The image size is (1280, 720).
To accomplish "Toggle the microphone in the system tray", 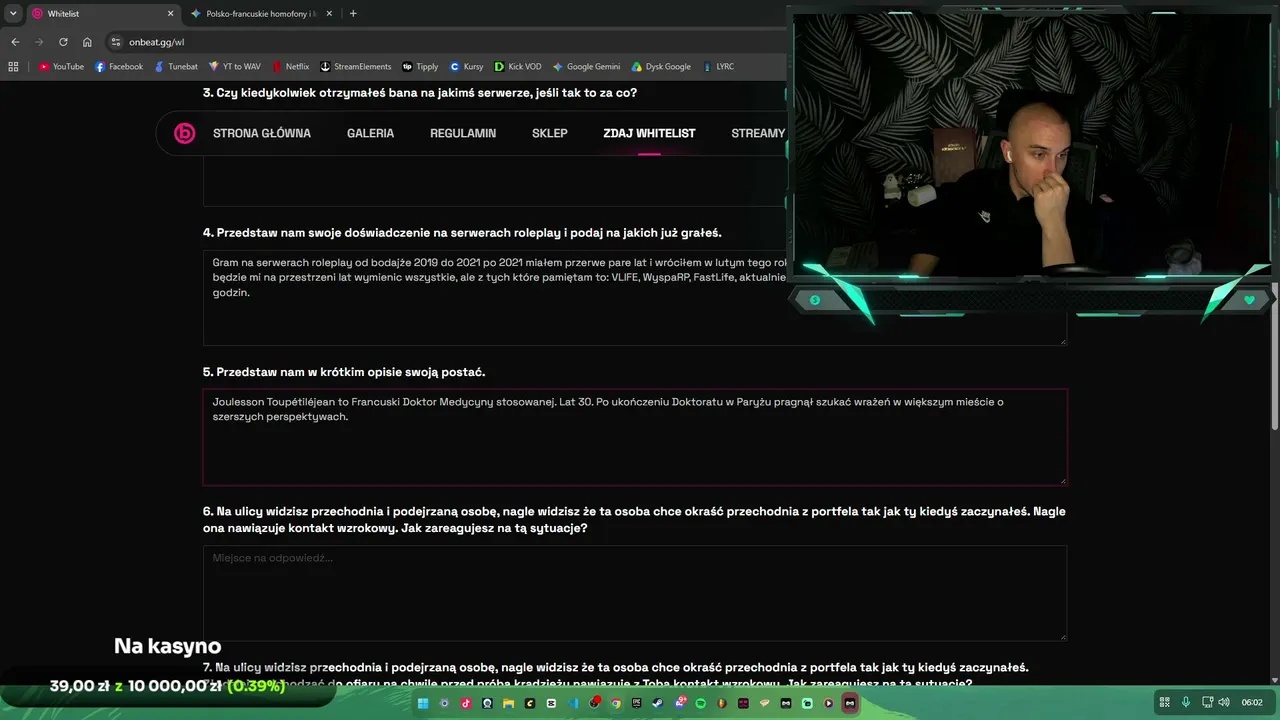I will click(1186, 702).
